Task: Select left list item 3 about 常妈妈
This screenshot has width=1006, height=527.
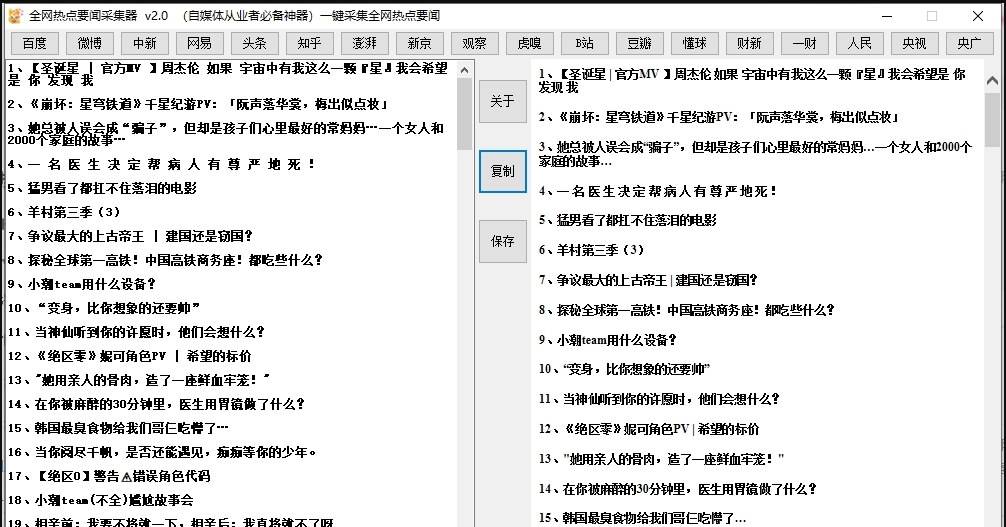Action: click(x=226, y=134)
